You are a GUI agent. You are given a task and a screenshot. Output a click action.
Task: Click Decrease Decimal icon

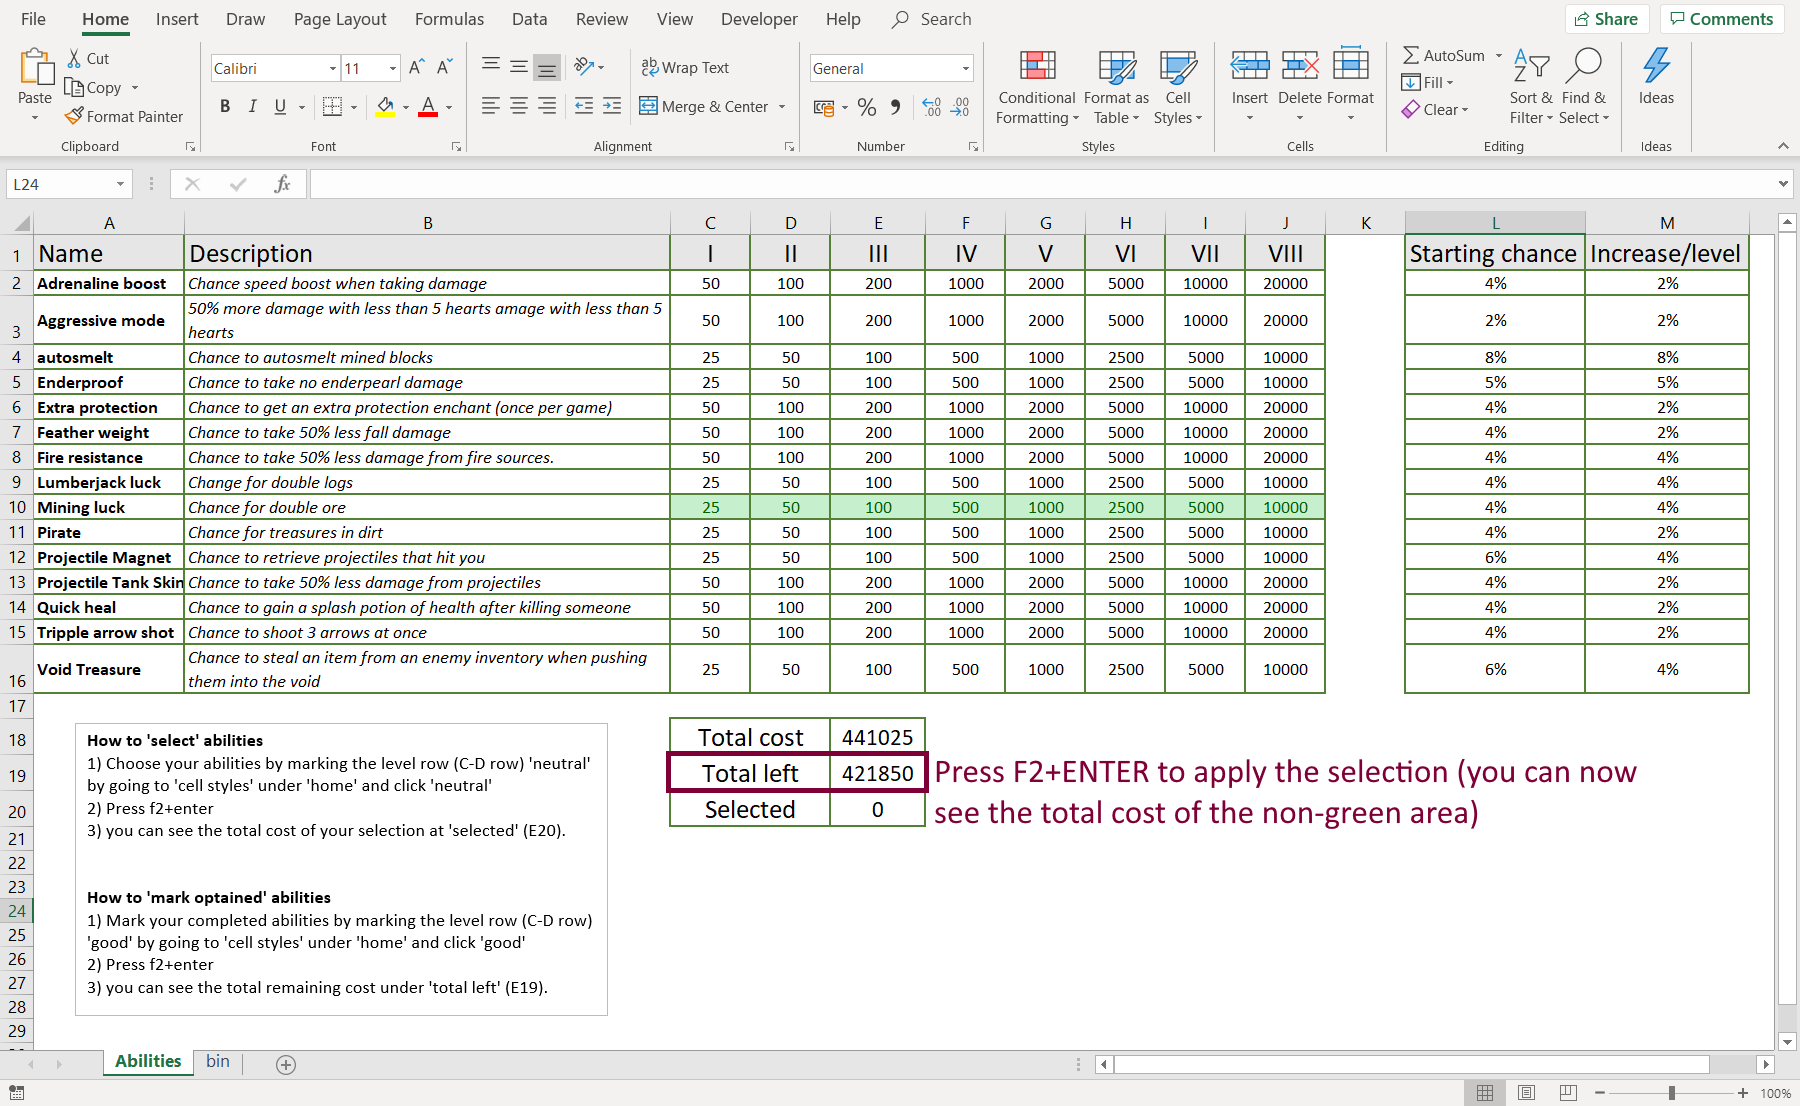(960, 106)
